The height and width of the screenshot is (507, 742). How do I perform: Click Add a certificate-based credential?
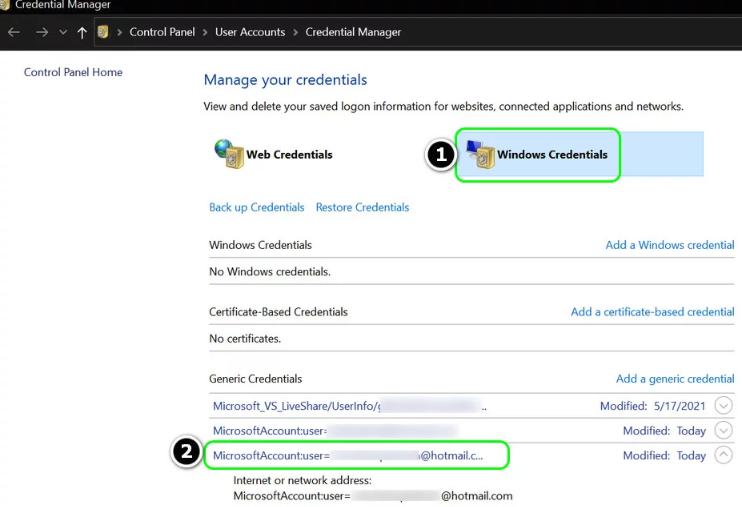coord(652,311)
